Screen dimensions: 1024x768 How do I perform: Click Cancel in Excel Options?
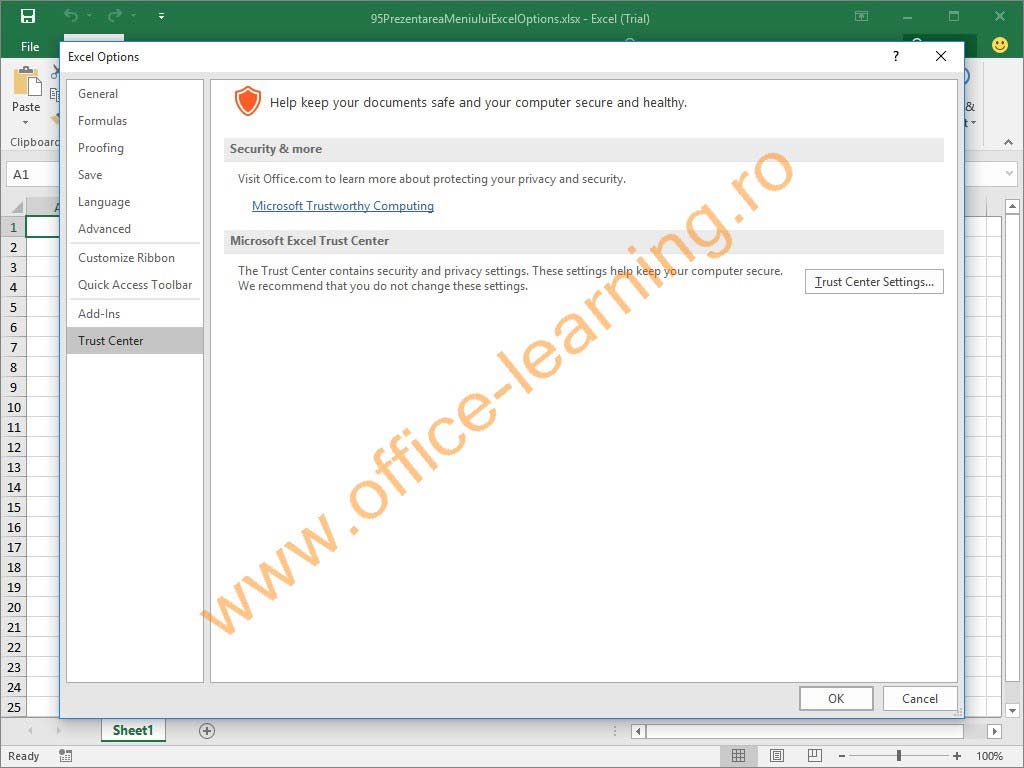click(x=920, y=699)
